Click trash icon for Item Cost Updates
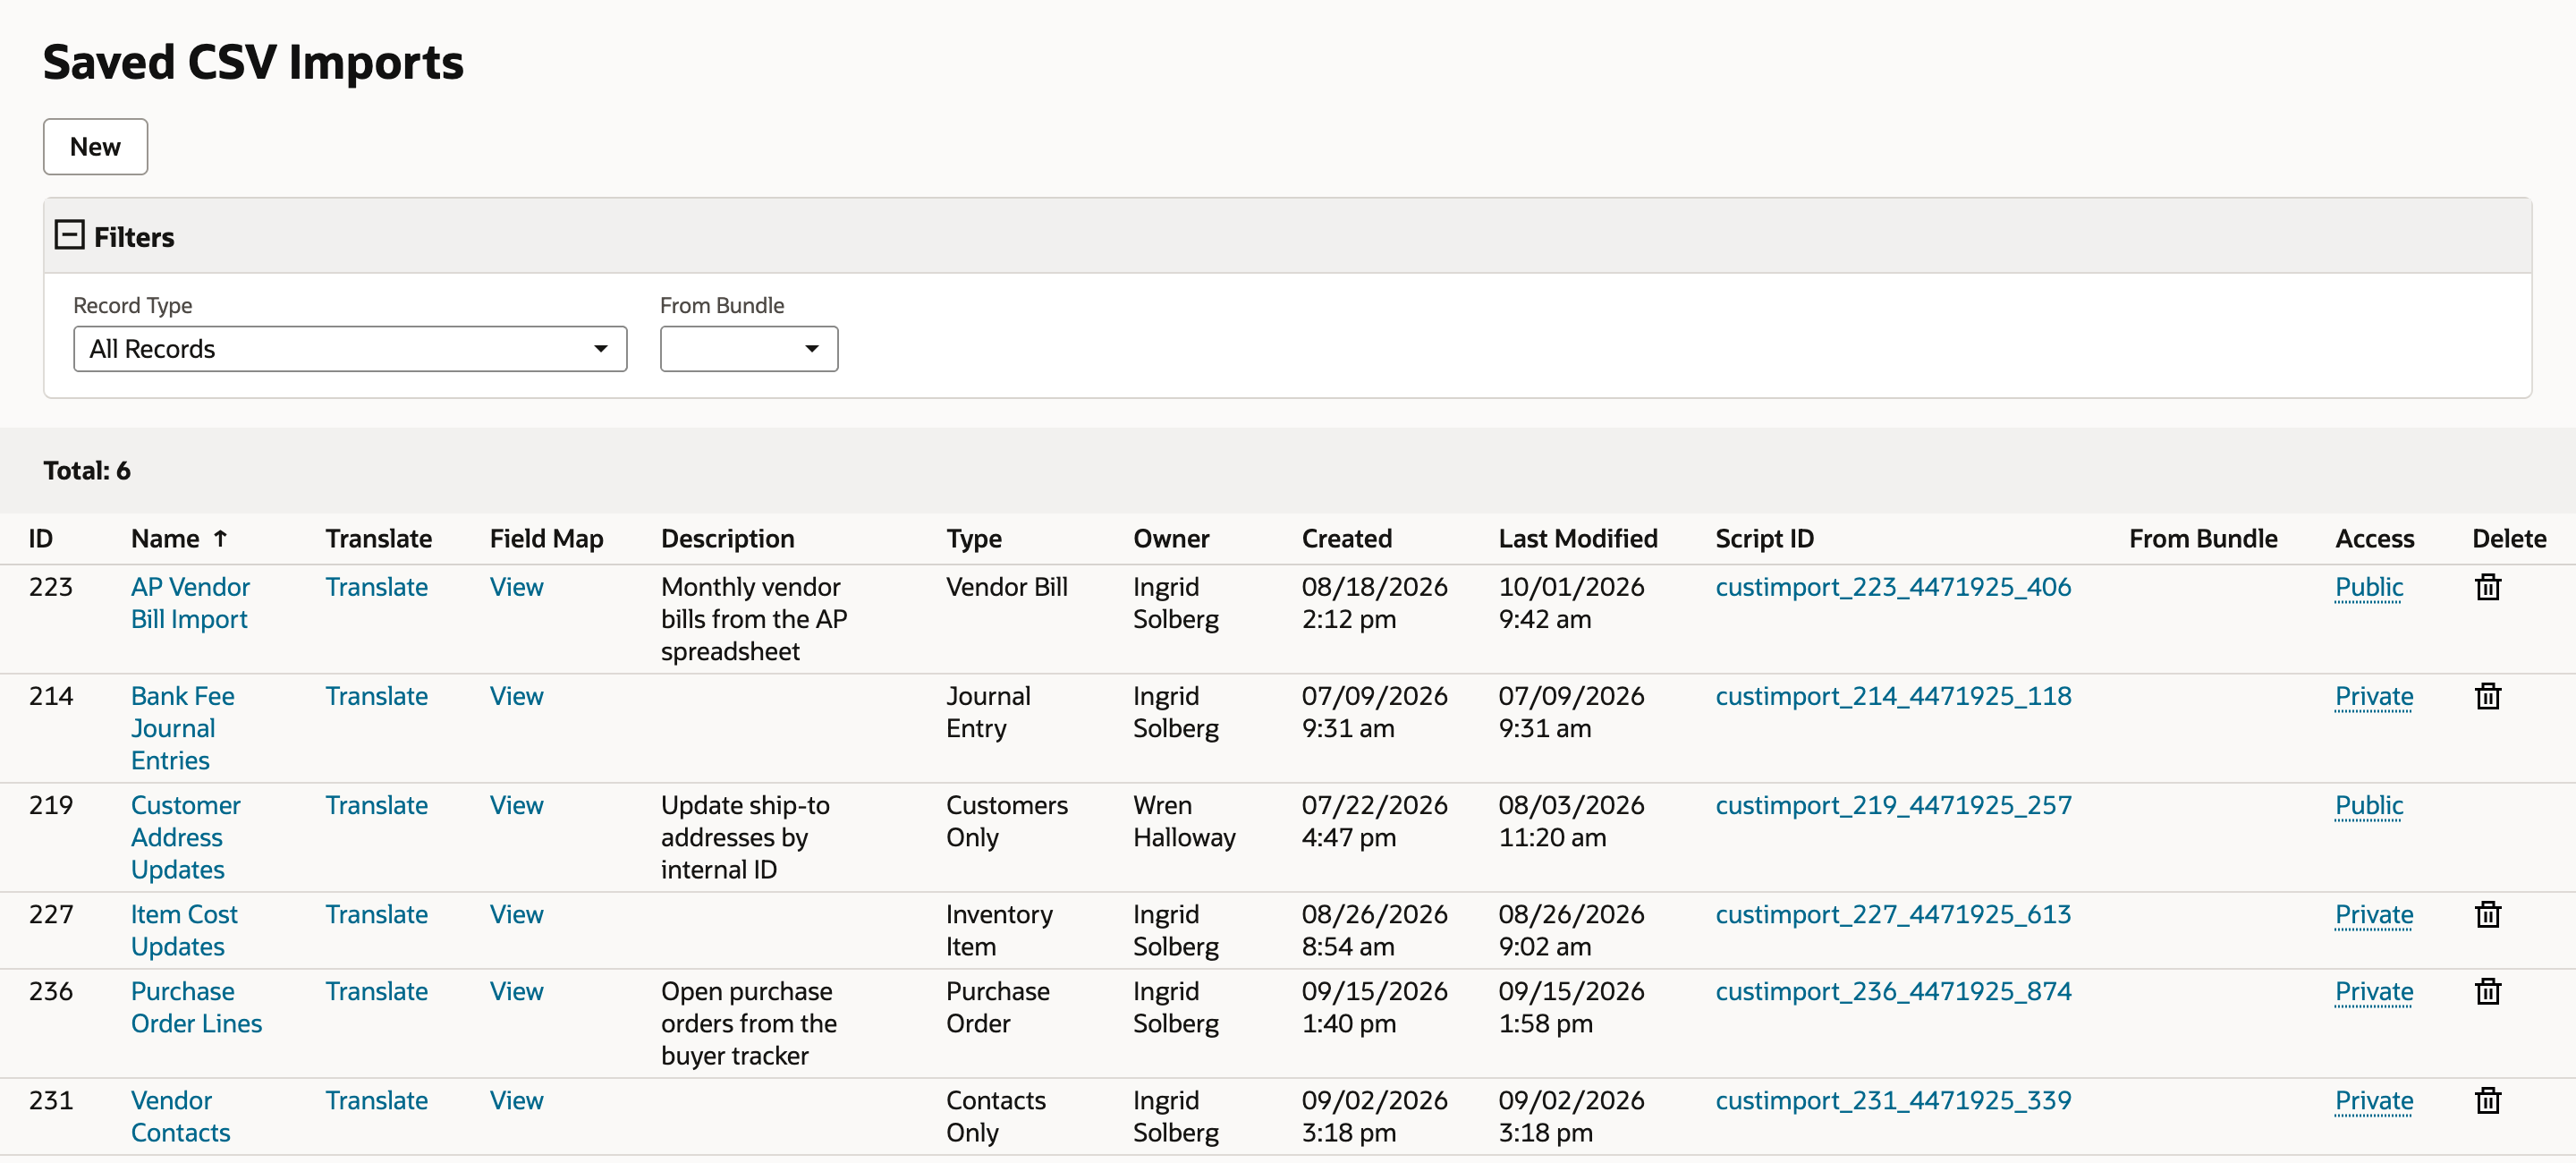 point(2487,914)
